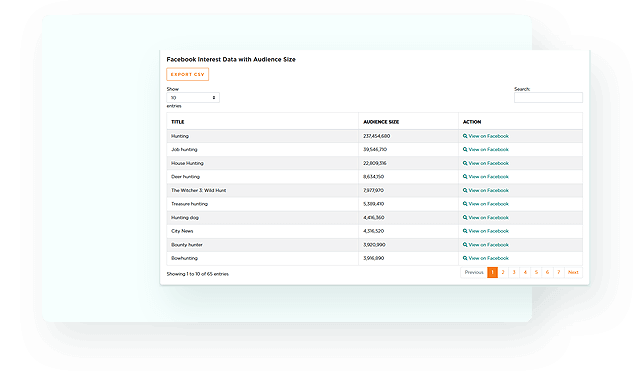Click the audience size in Bowhunting row
This screenshot has height=371, width=633.
pyautogui.click(x=373, y=258)
